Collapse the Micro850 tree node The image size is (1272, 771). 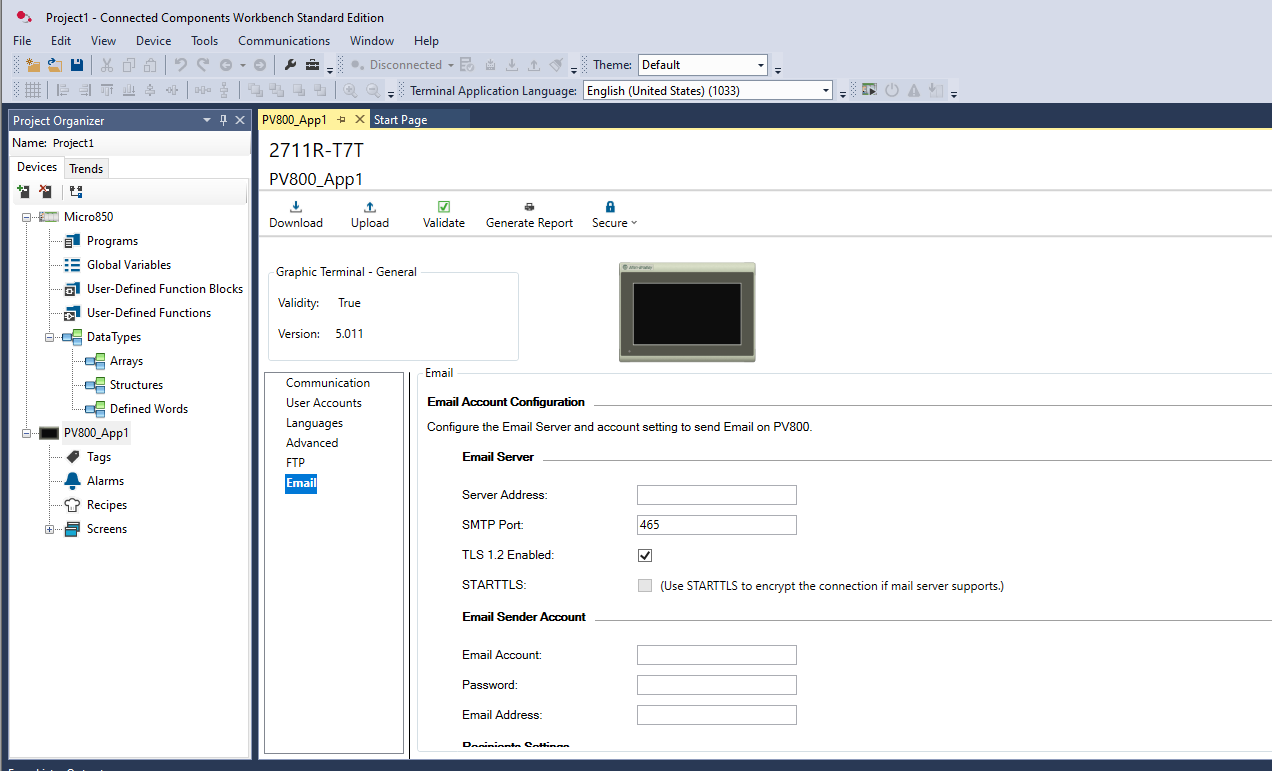tap(26, 217)
